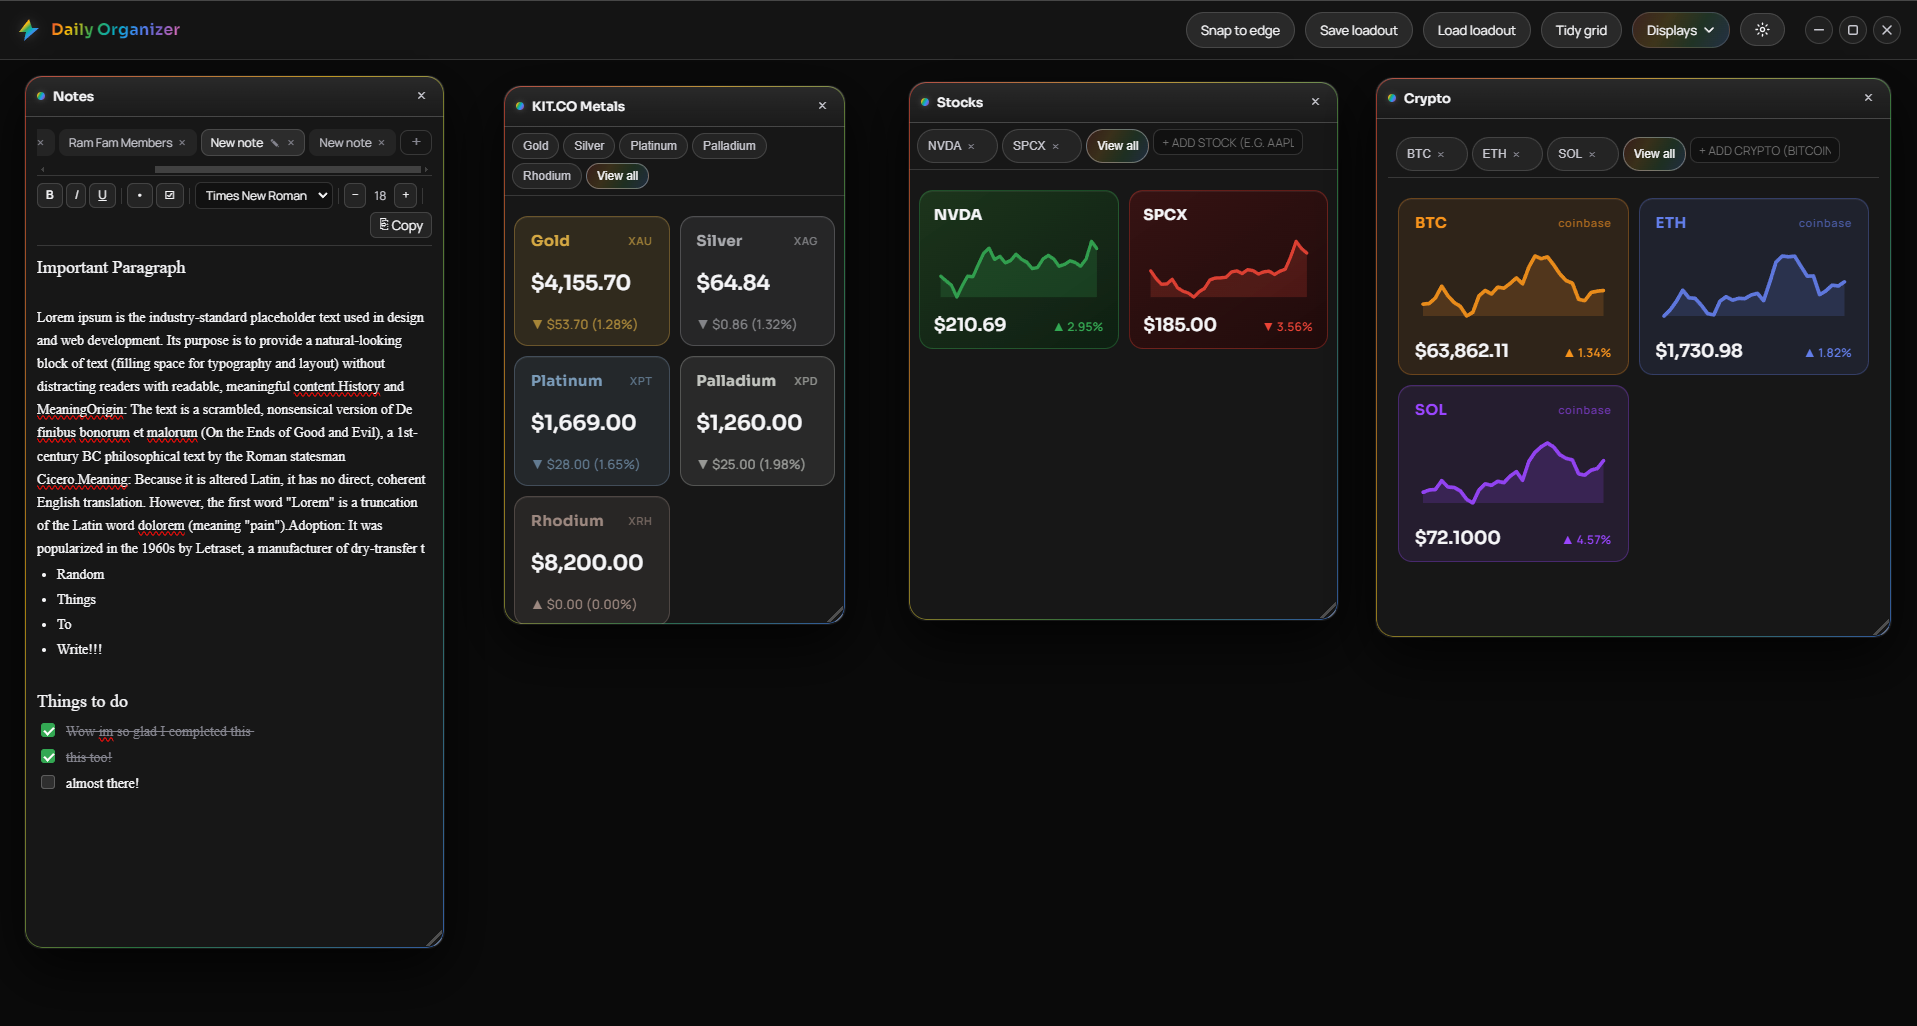Toggle underline formatting in Notes
1917x1026 pixels.
coord(102,195)
